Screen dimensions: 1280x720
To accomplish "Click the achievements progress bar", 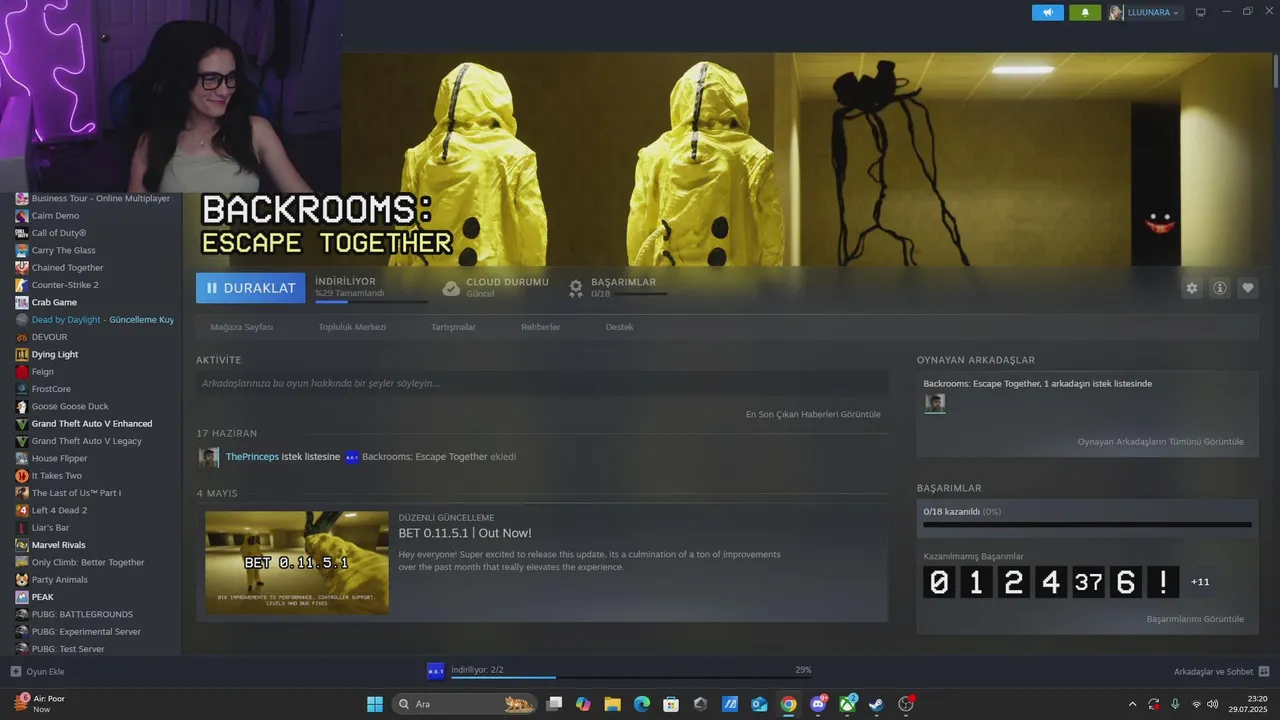I will (x=1087, y=524).
